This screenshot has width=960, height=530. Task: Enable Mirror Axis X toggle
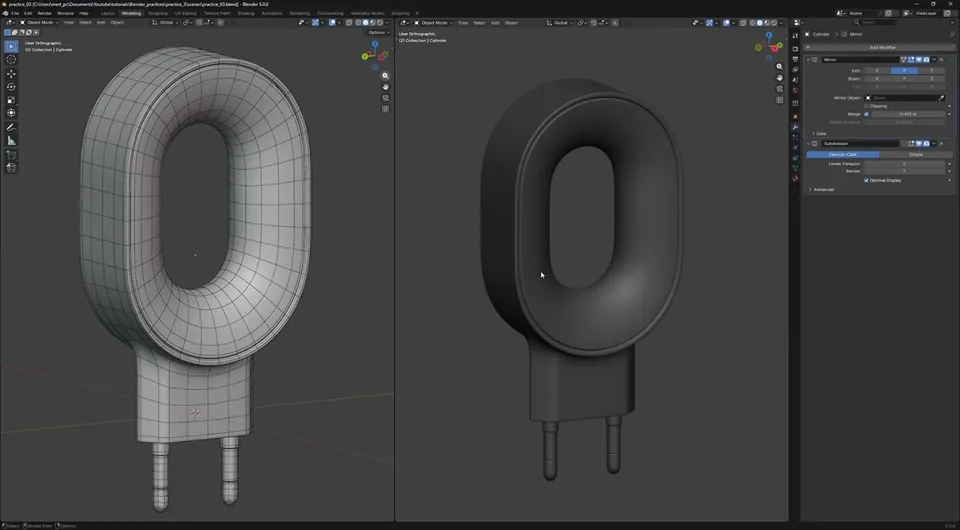877,70
